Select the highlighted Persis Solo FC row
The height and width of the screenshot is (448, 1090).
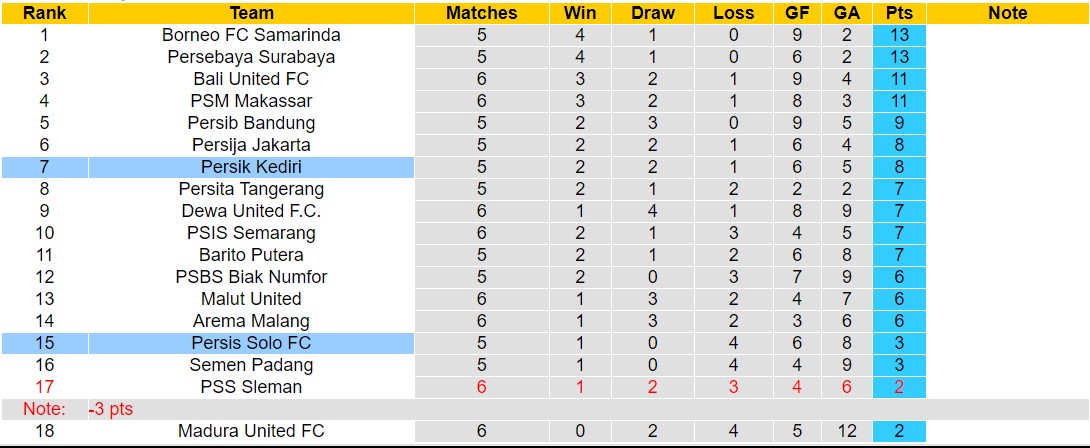point(251,343)
